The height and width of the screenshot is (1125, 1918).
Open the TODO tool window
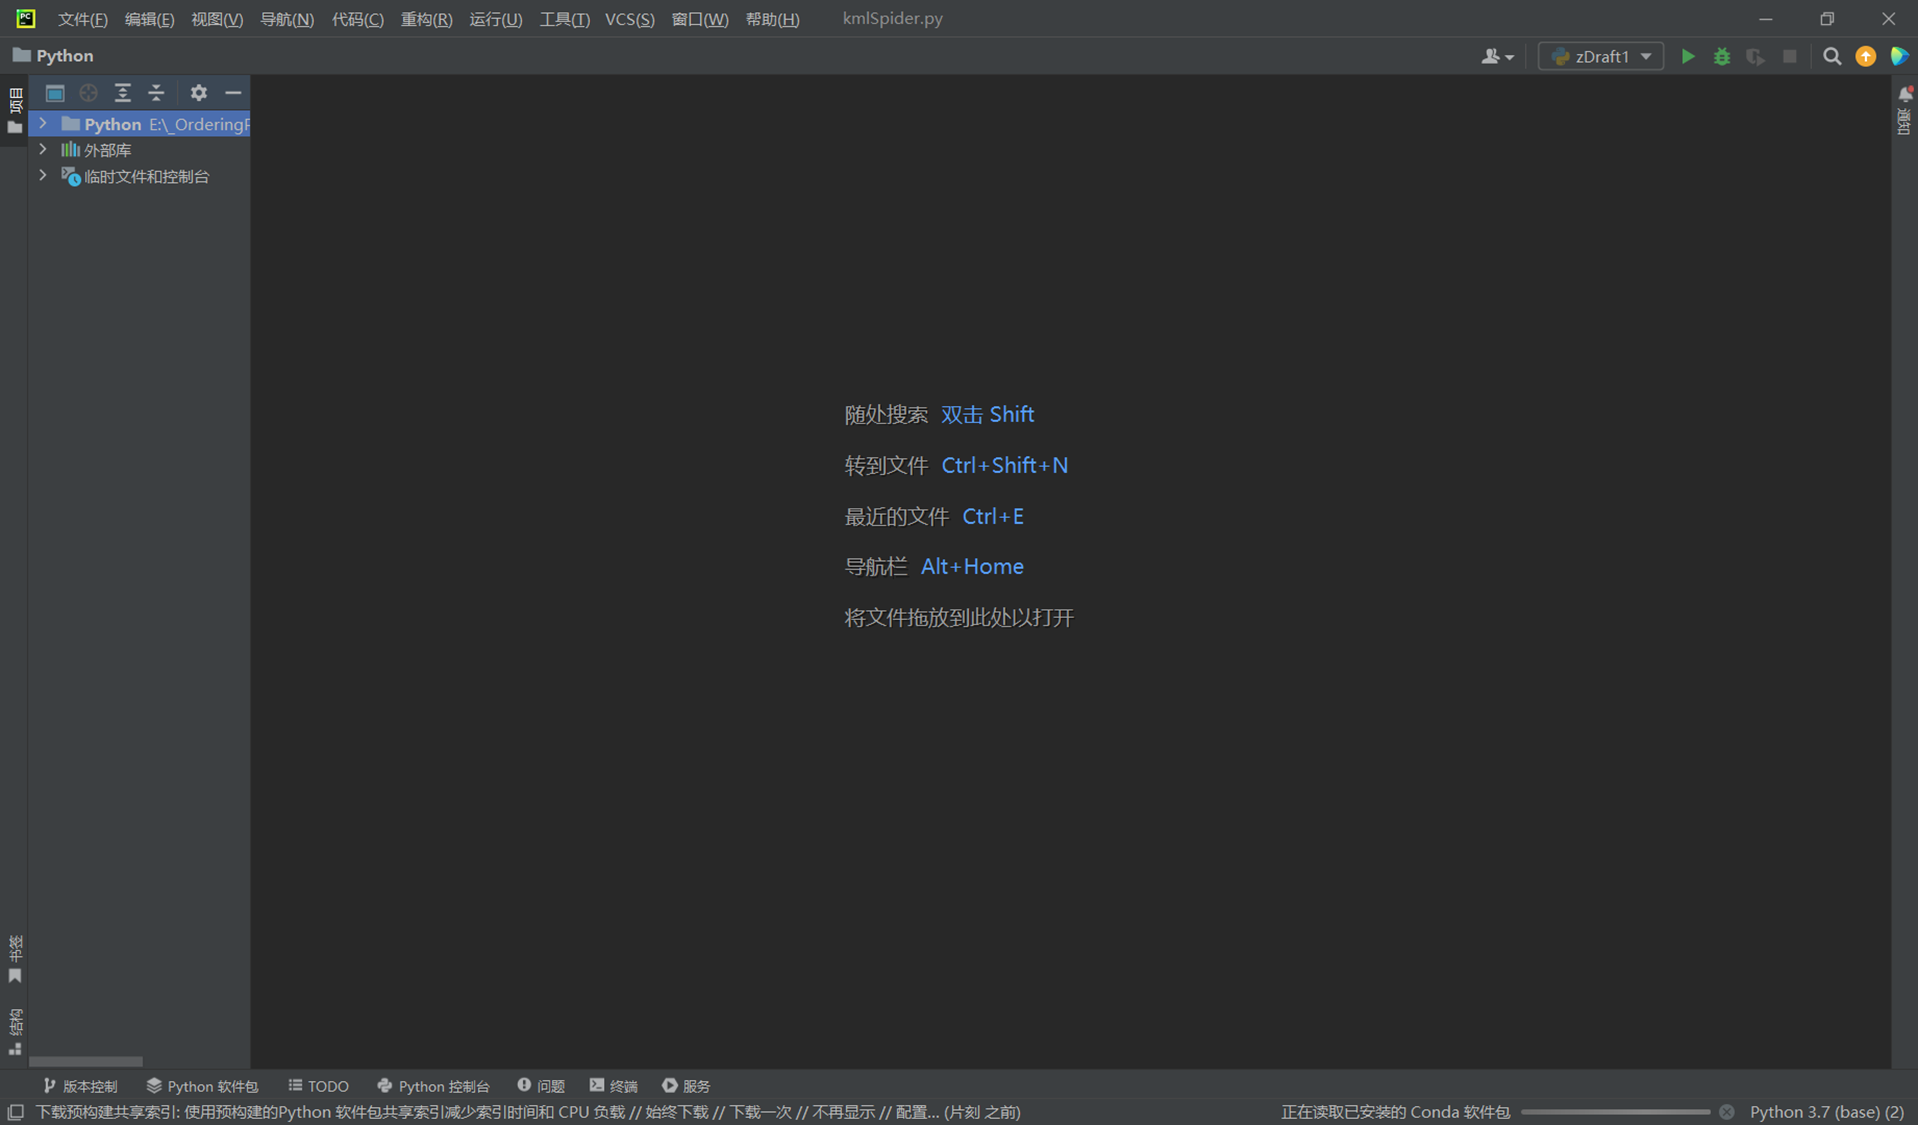[x=318, y=1085]
